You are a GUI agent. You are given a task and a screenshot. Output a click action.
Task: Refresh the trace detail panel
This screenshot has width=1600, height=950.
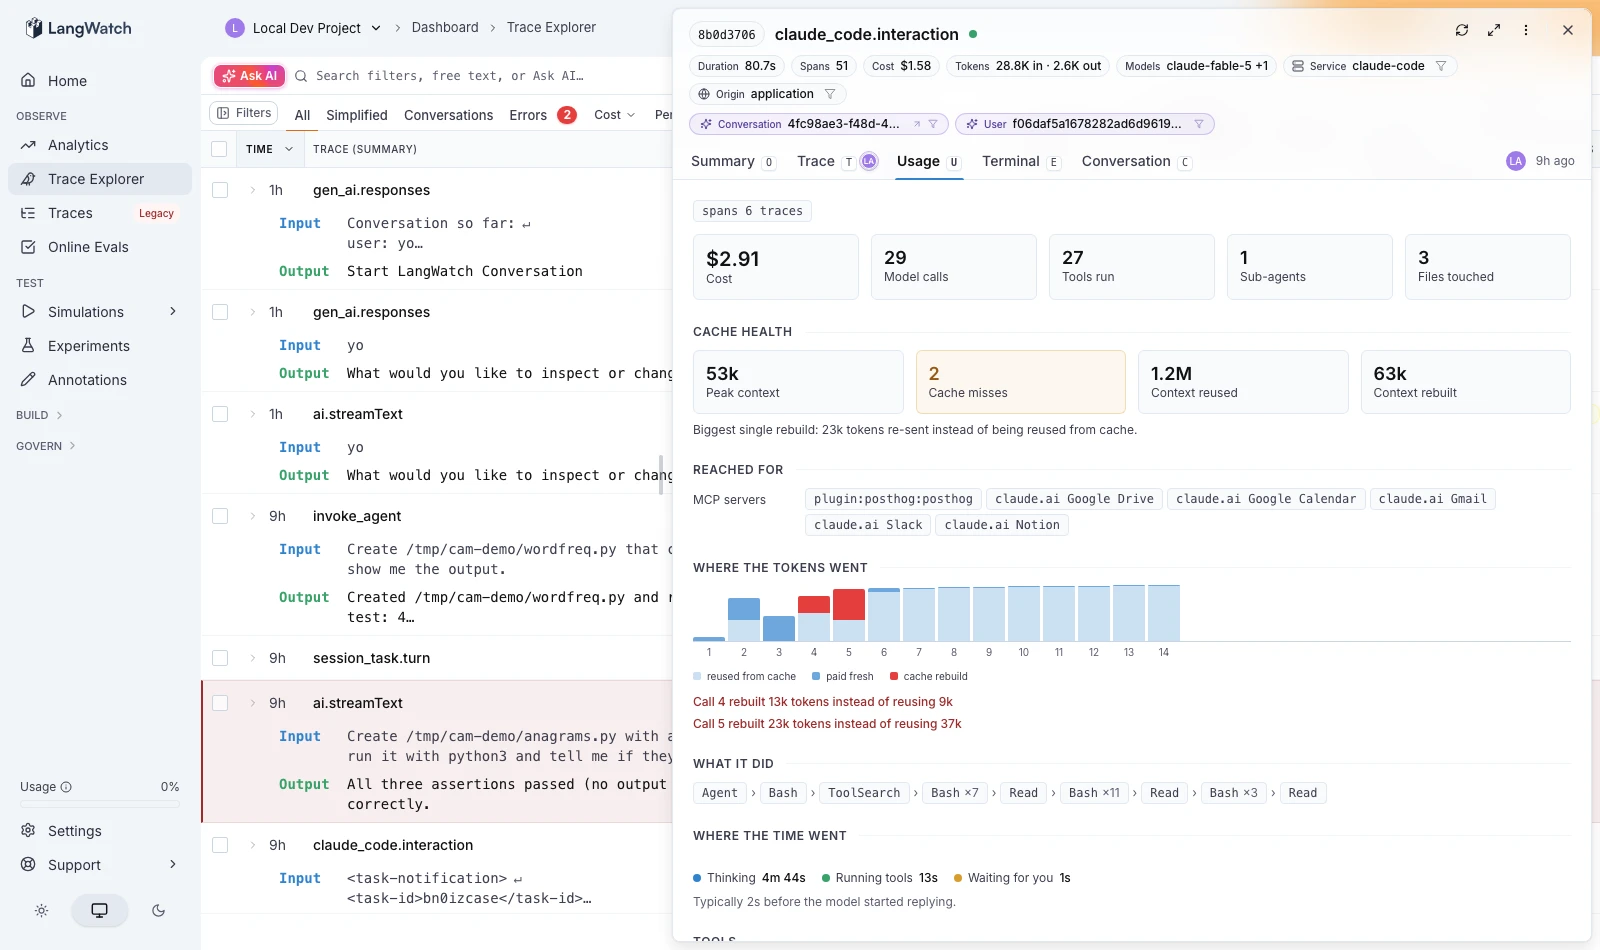pos(1462,30)
